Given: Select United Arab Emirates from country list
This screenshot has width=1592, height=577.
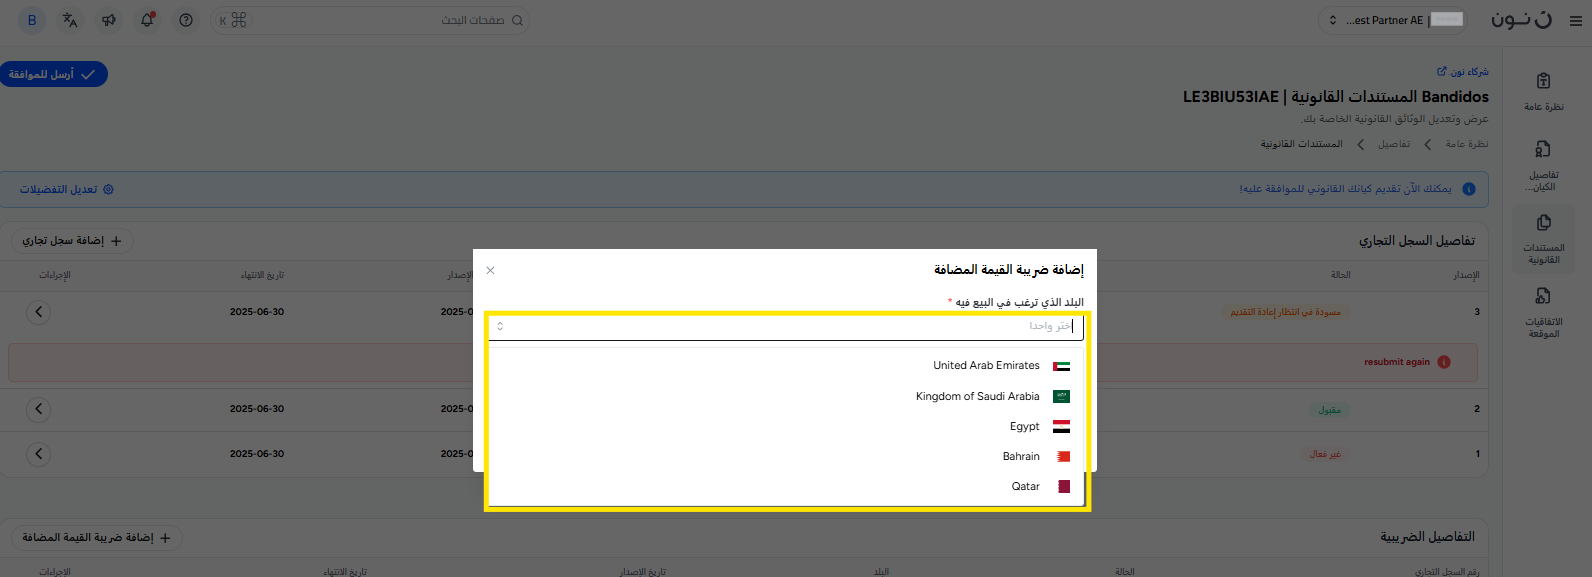Looking at the screenshot, I should 987,366.
